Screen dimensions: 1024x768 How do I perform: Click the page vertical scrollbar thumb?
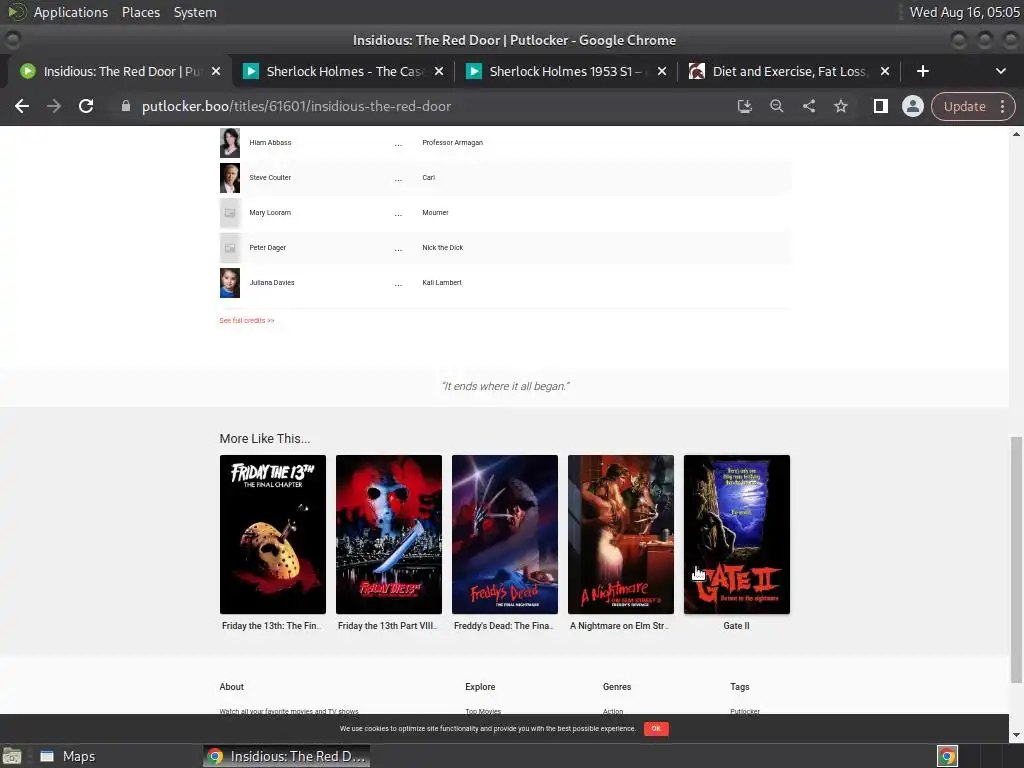click(1016, 560)
